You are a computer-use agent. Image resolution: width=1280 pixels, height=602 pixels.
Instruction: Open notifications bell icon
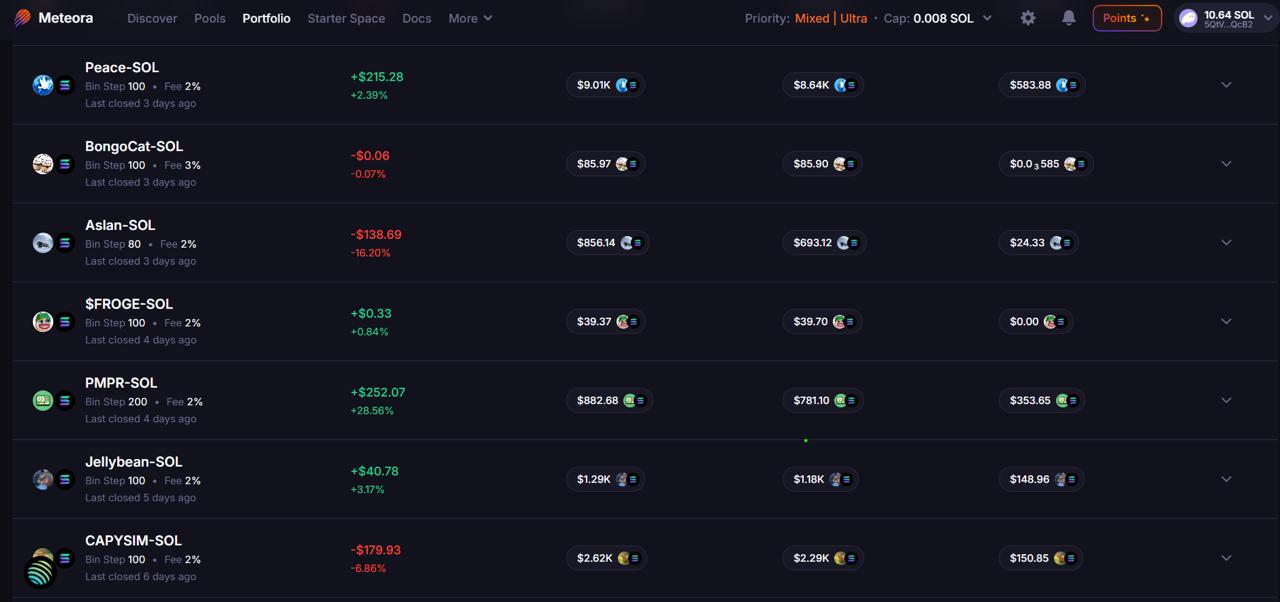pyautogui.click(x=1068, y=18)
